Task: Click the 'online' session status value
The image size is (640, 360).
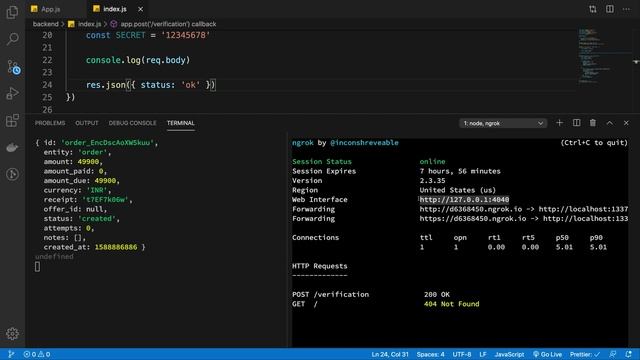Action: pyautogui.click(x=432, y=162)
